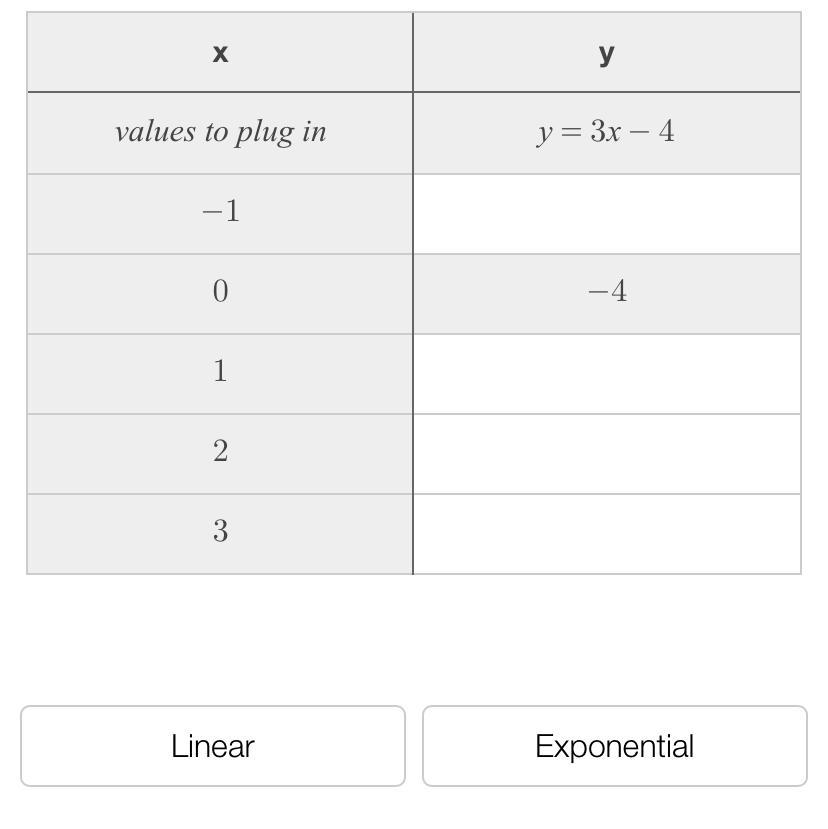Select the x value 3 cell
The height and width of the screenshot is (829, 828).
click(x=220, y=532)
